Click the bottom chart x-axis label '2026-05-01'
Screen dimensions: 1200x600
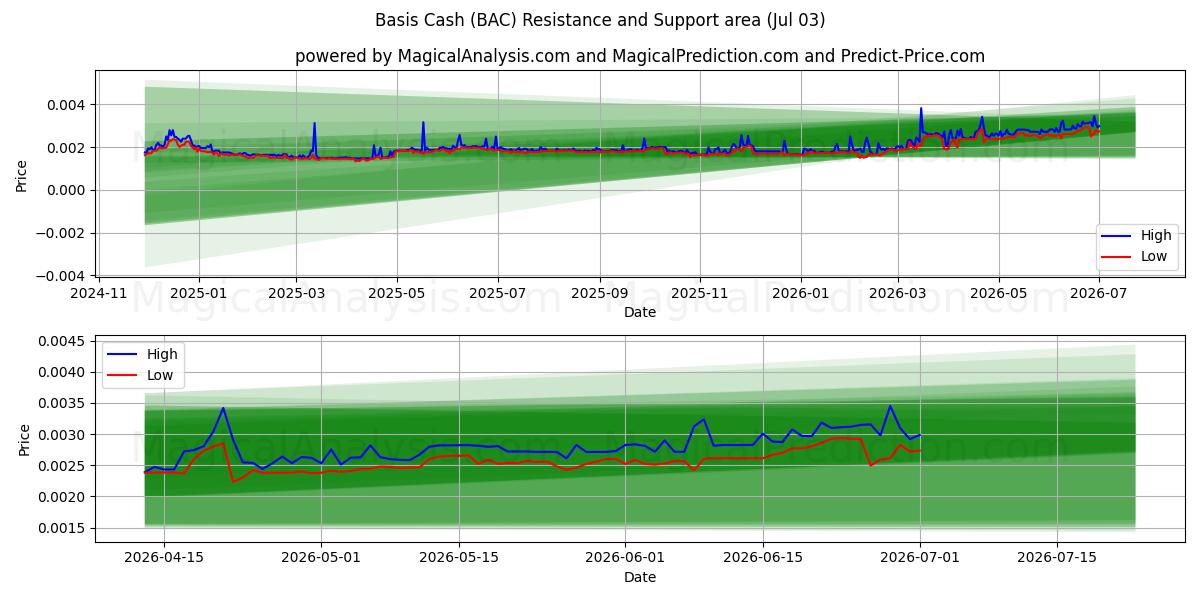(x=321, y=559)
